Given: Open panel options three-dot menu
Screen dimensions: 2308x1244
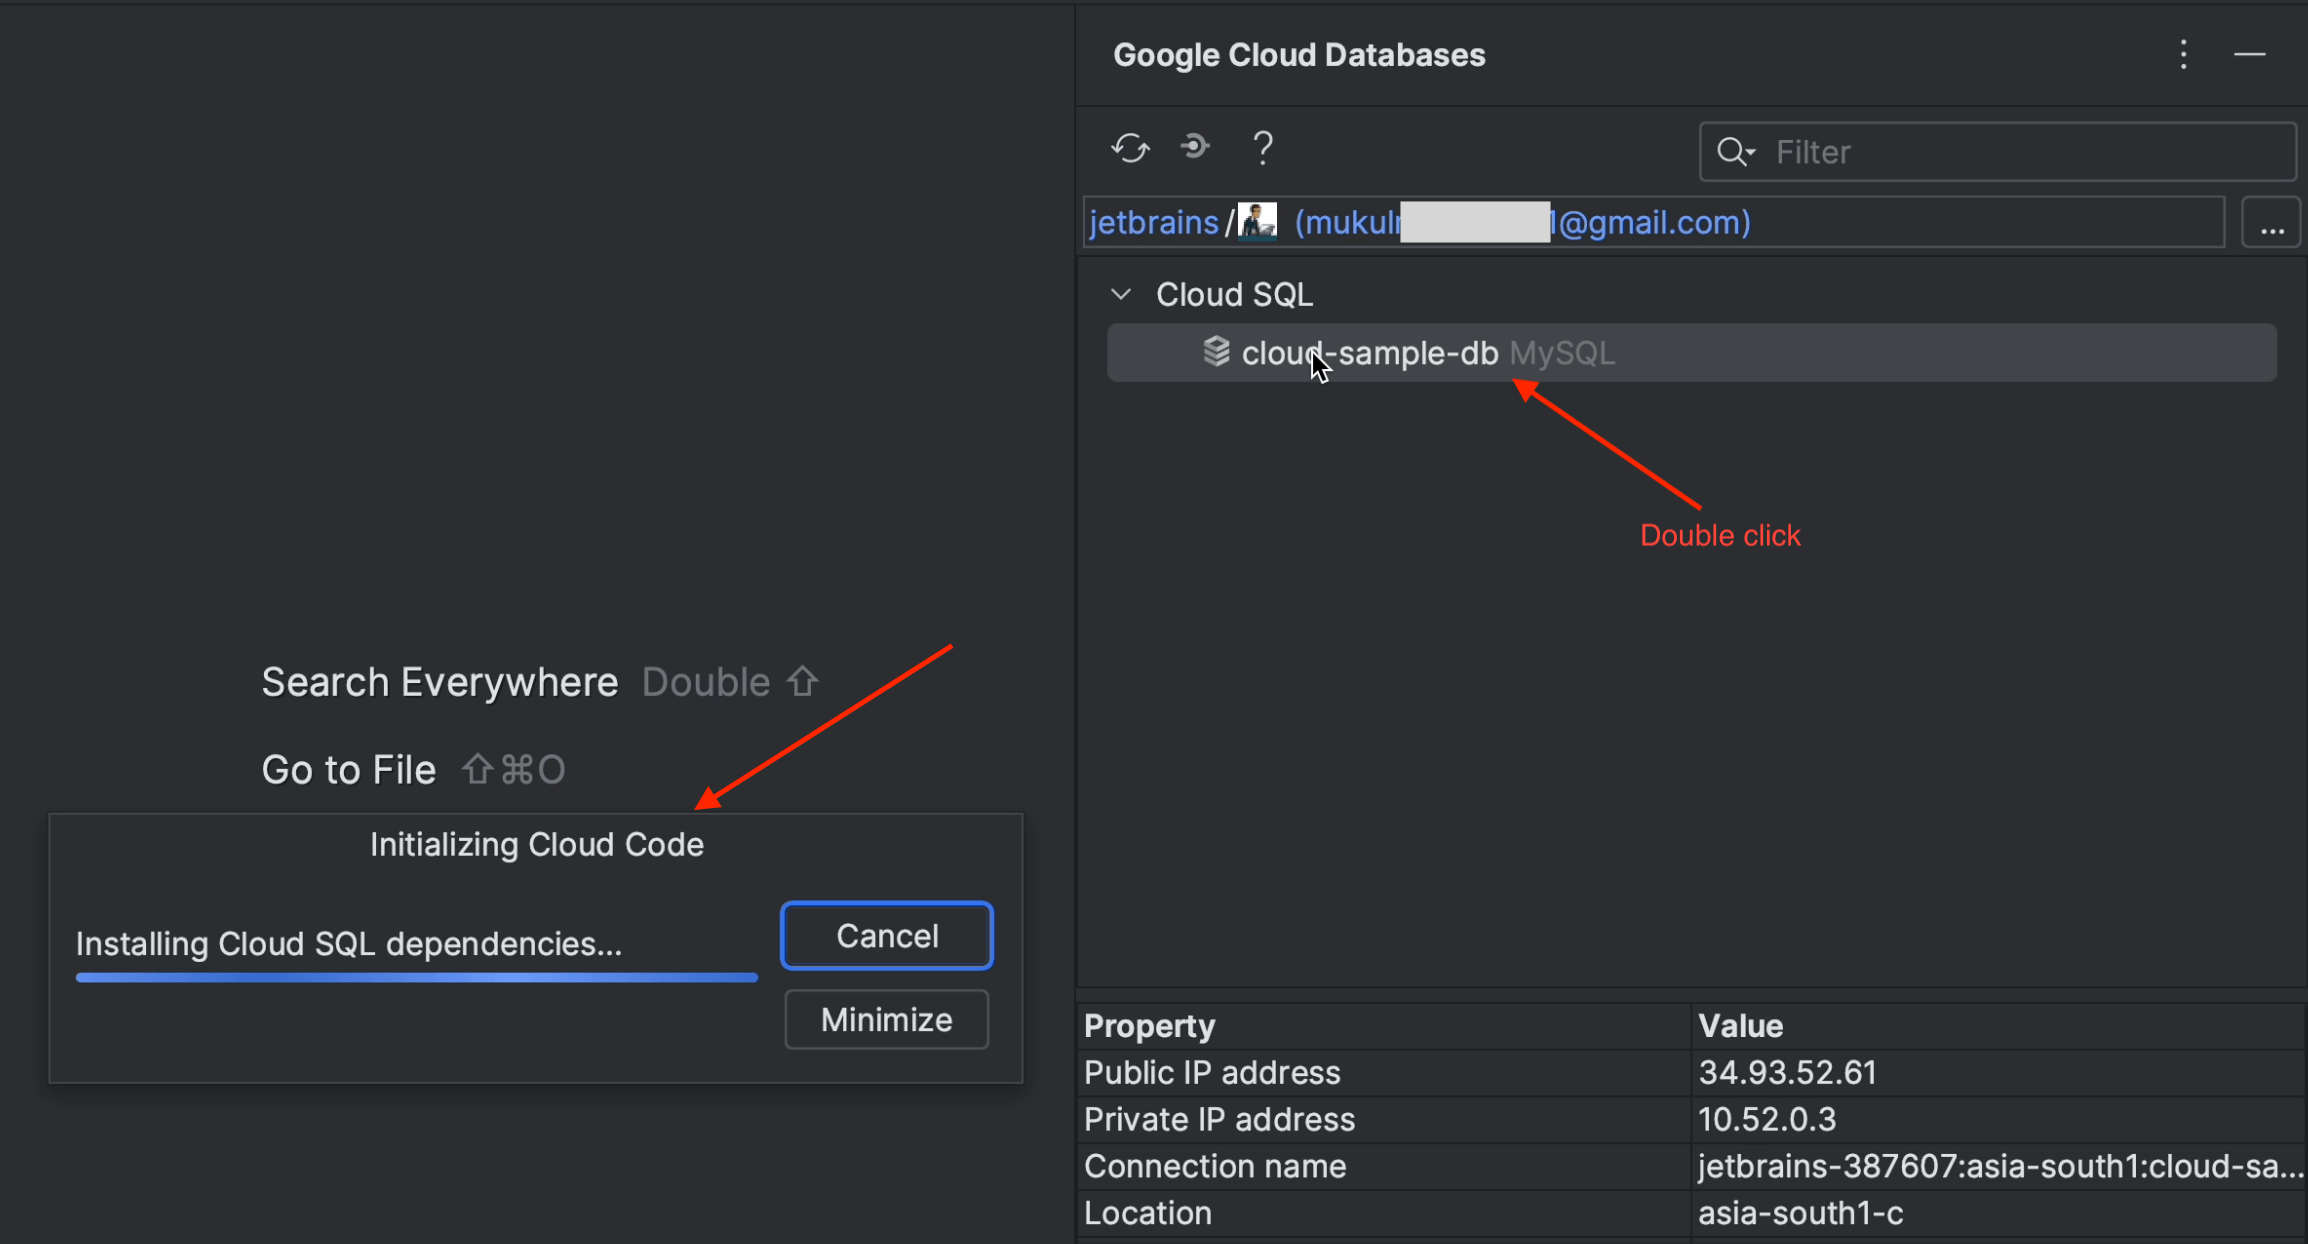Looking at the screenshot, I should coord(2183,55).
